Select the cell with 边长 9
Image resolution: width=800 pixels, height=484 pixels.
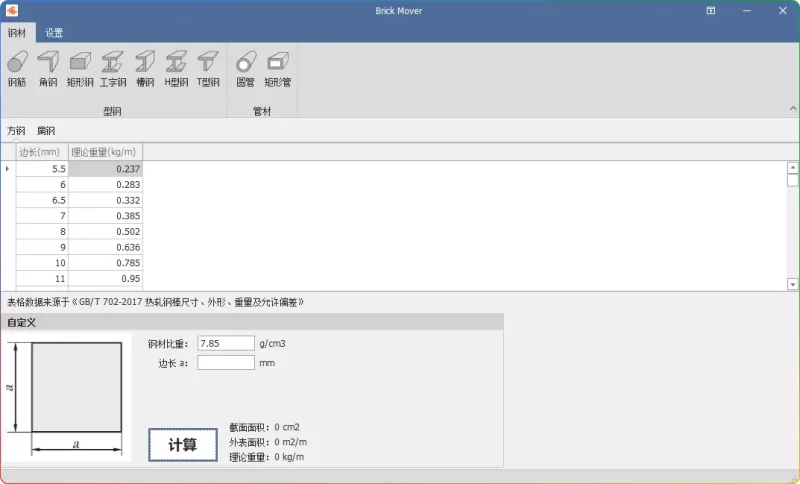42,247
